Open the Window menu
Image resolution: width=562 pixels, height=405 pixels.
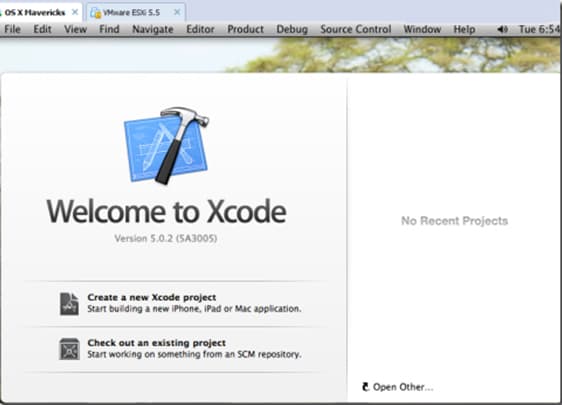pos(422,29)
